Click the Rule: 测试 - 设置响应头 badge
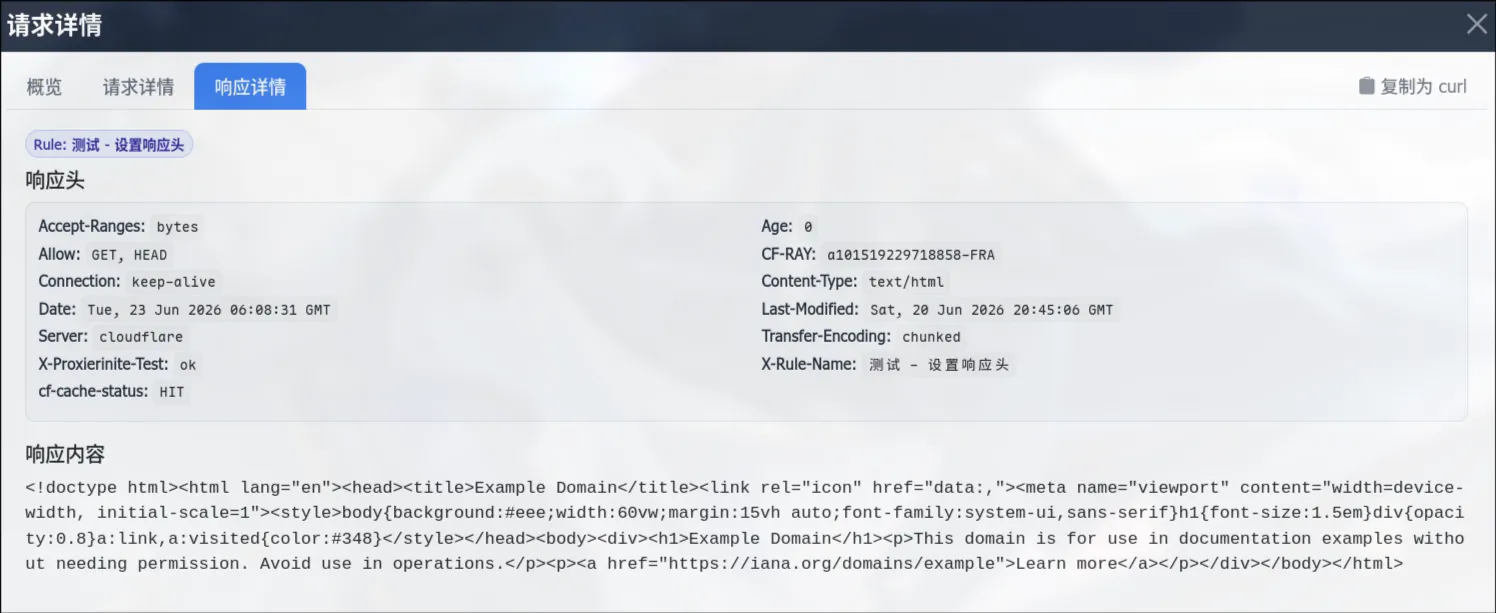Image resolution: width=1496 pixels, height=613 pixels. (x=109, y=145)
